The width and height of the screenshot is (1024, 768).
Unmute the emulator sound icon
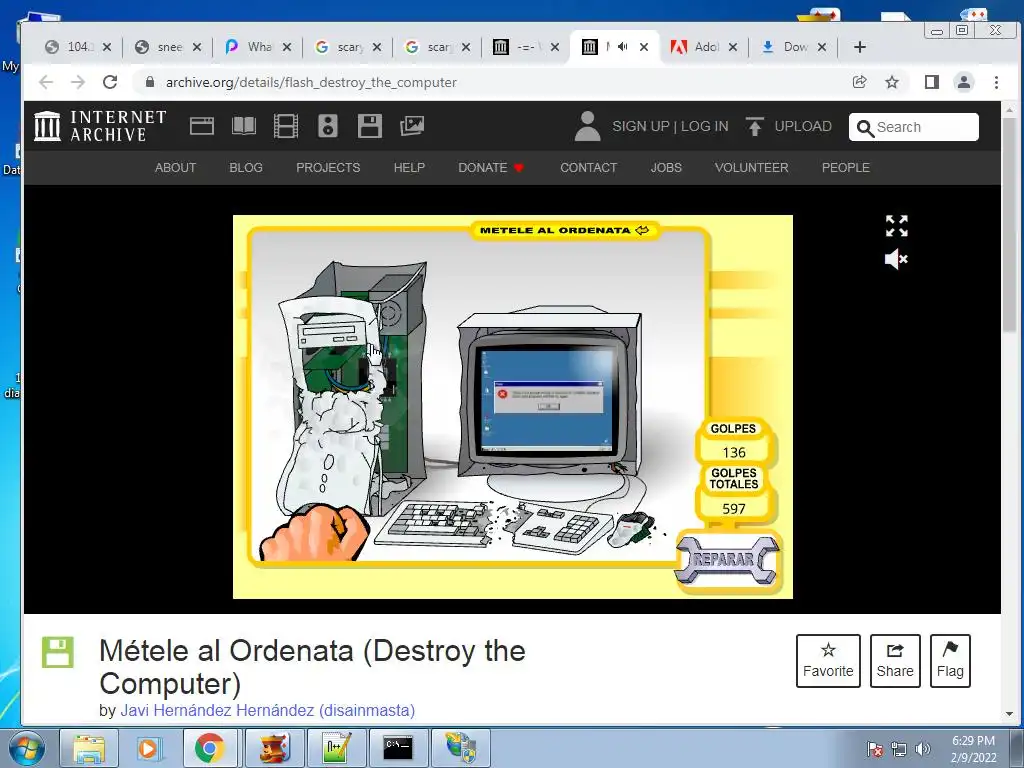click(897, 259)
